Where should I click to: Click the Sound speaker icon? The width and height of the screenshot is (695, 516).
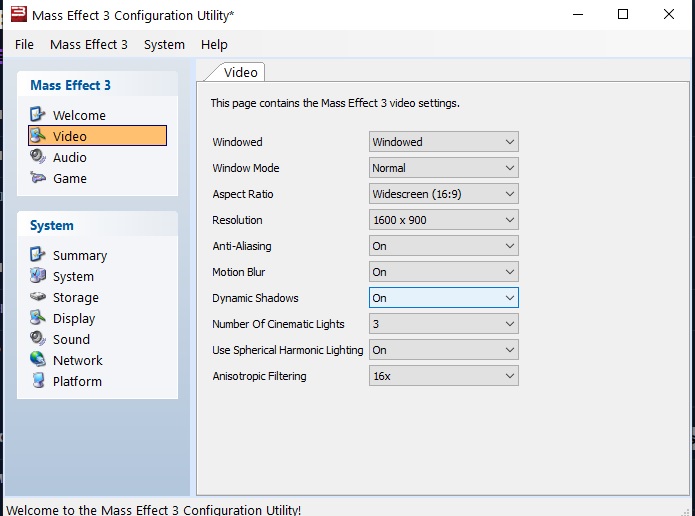click(38, 338)
